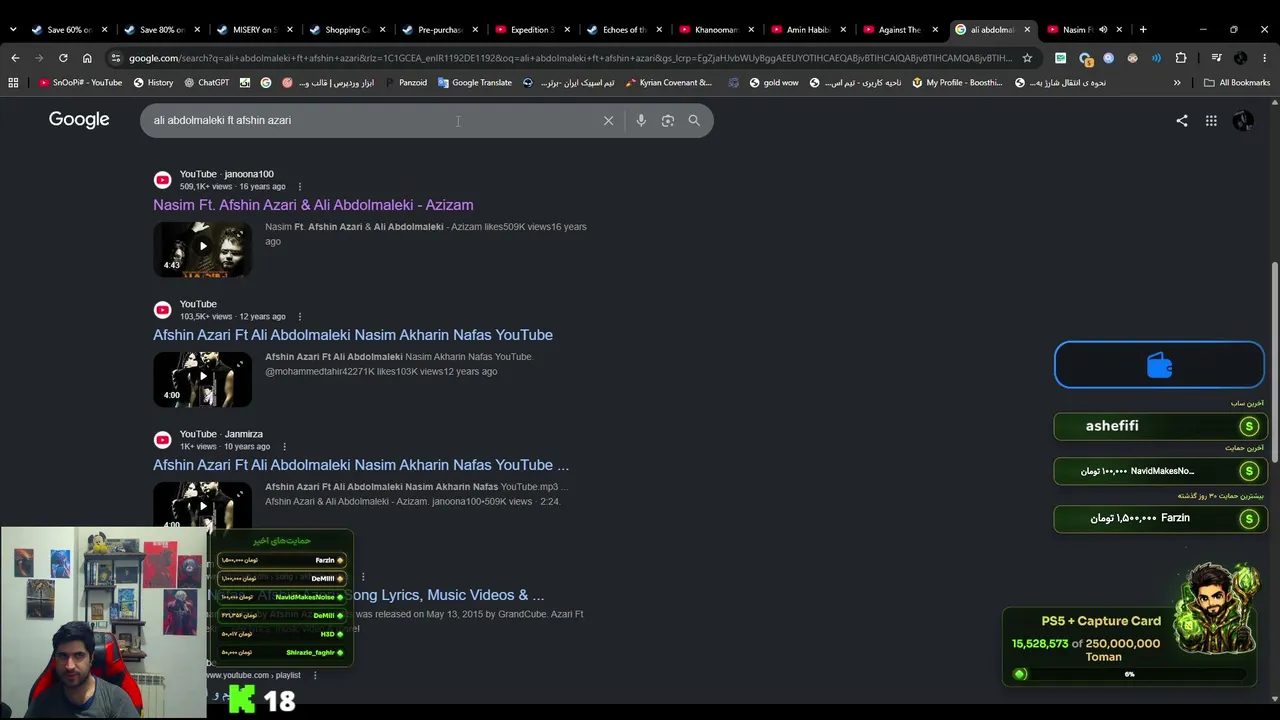Bookmark this page with the star icon
The width and height of the screenshot is (1280, 720).
point(1027,58)
